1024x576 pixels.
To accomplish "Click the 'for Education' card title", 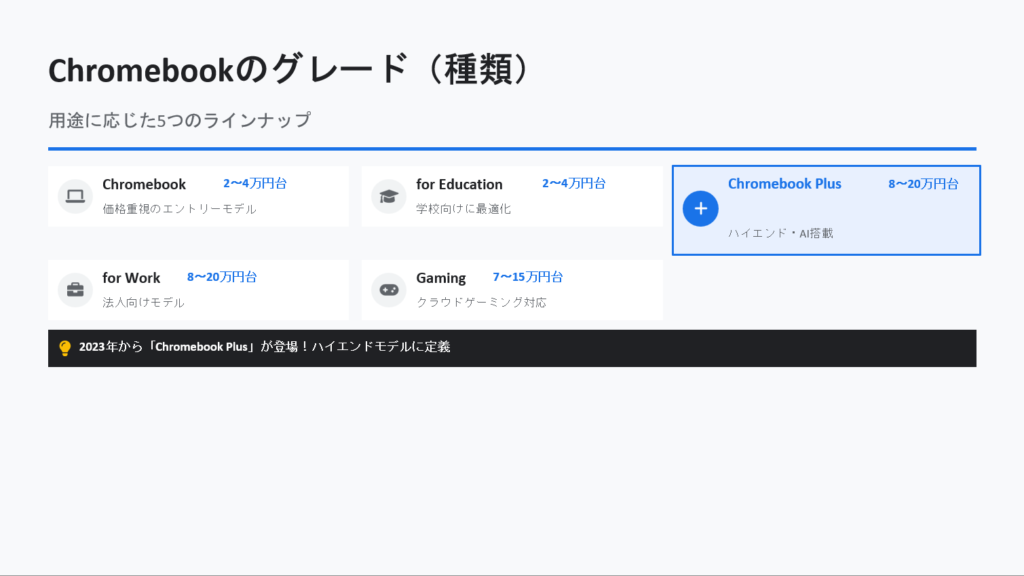I will [459, 184].
